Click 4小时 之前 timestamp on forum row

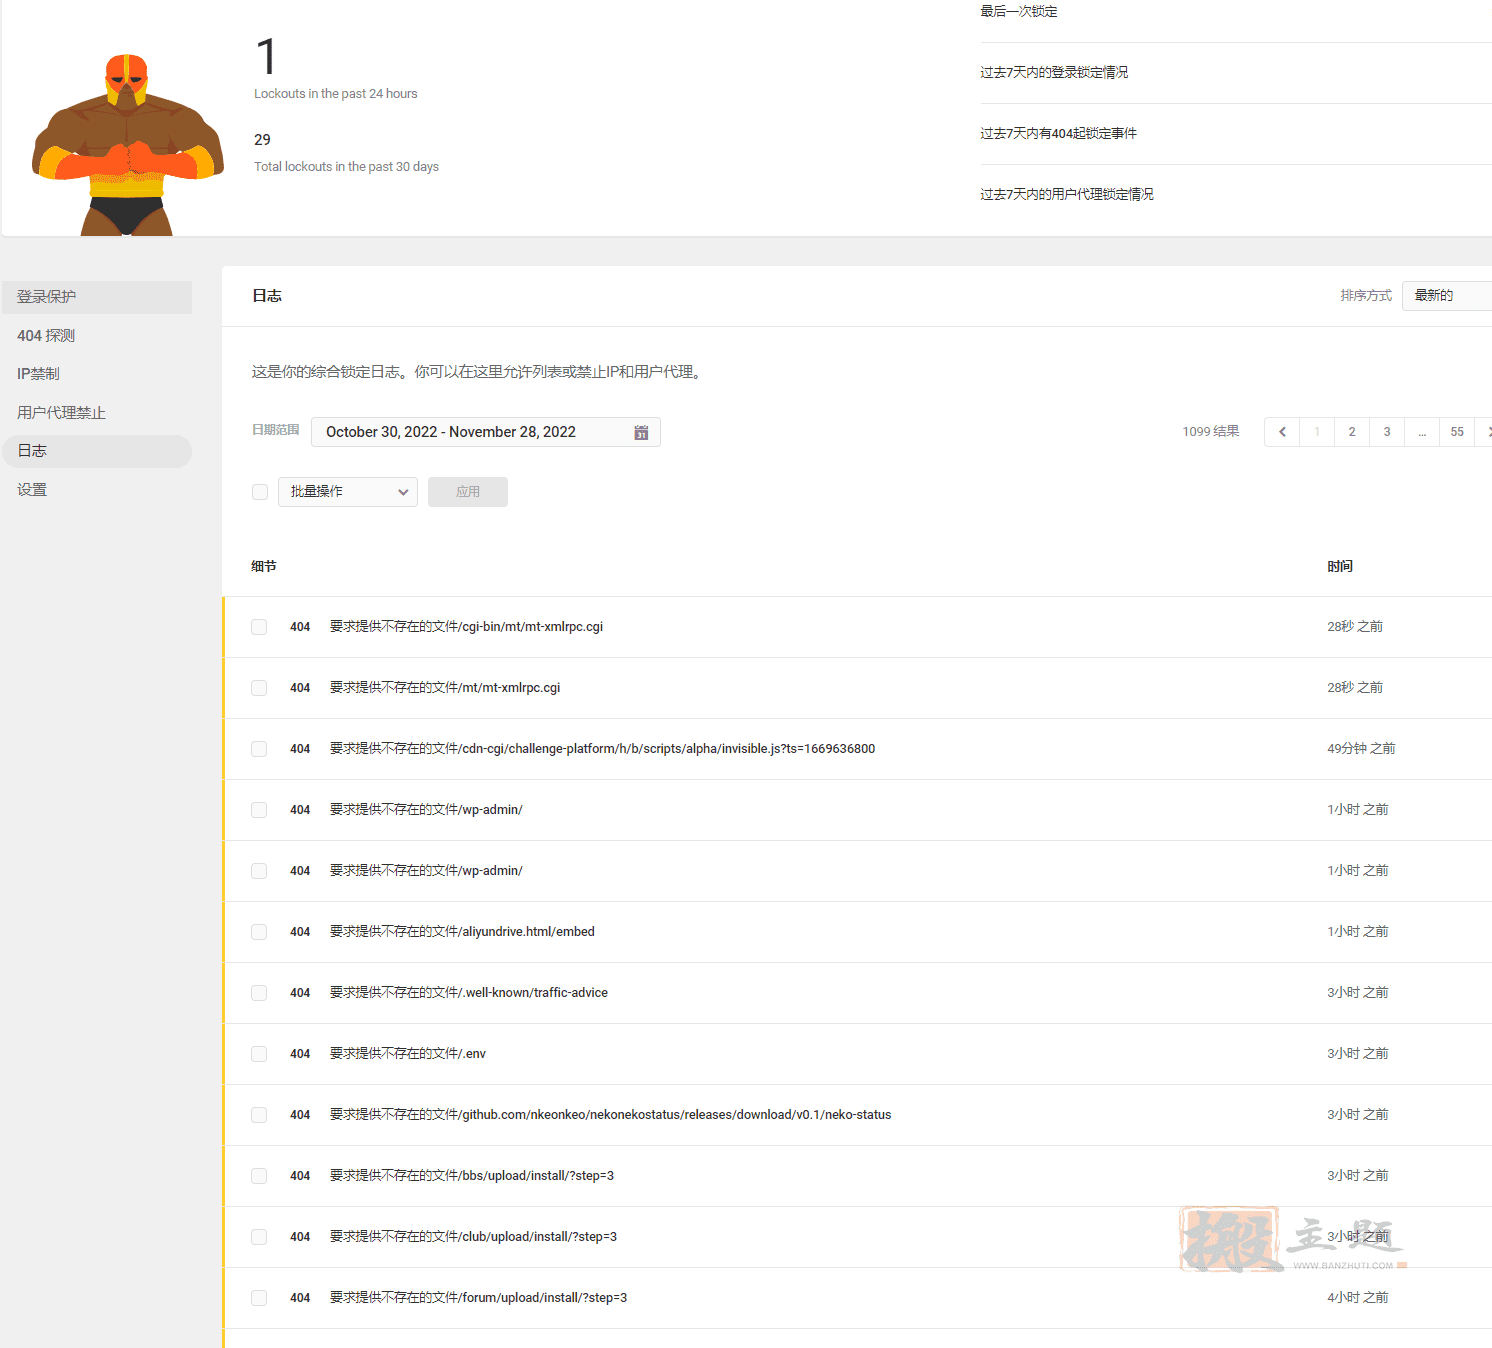tap(1358, 1298)
